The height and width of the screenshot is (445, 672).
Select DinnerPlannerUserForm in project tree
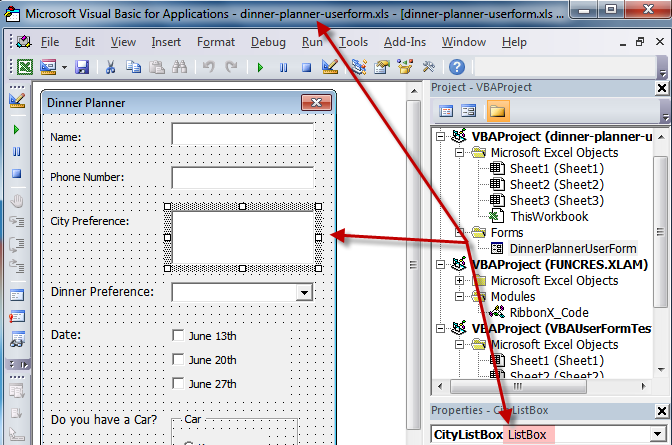coord(572,248)
